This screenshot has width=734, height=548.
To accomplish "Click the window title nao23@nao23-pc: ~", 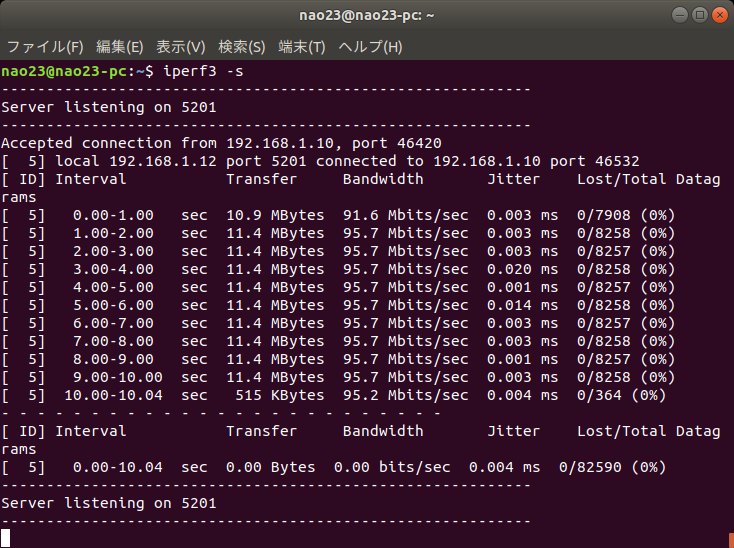I will pyautogui.click(x=367, y=15).
